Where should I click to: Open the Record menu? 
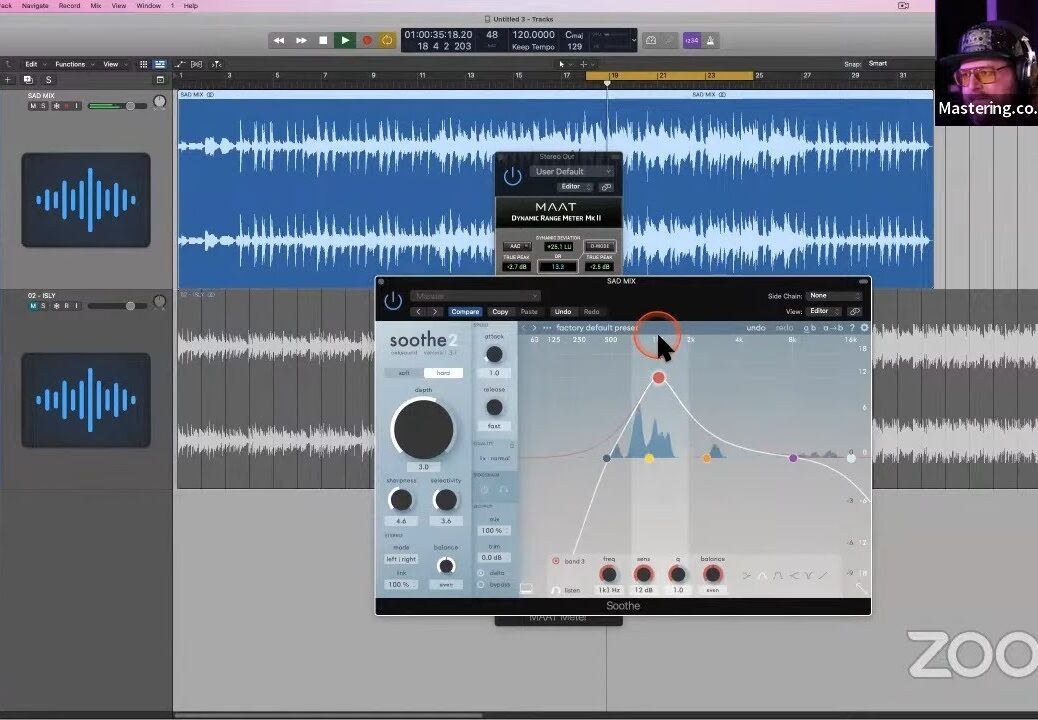[70, 5]
